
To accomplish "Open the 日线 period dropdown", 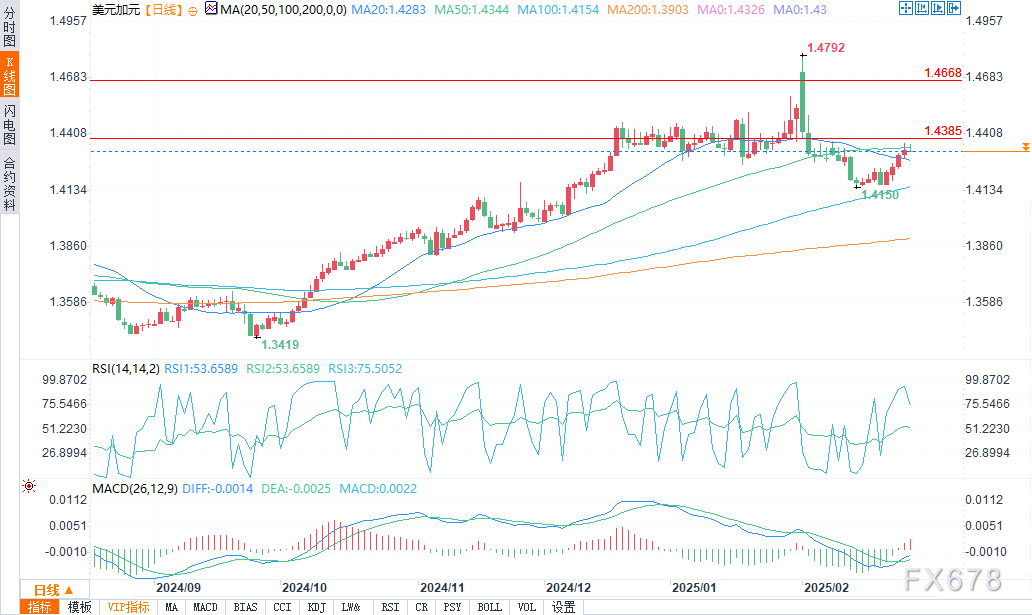I will [46, 590].
